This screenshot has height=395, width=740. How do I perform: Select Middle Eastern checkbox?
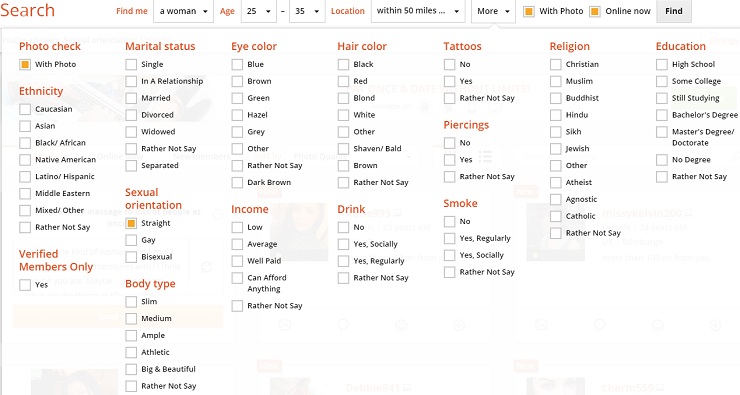pyautogui.click(x=25, y=193)
